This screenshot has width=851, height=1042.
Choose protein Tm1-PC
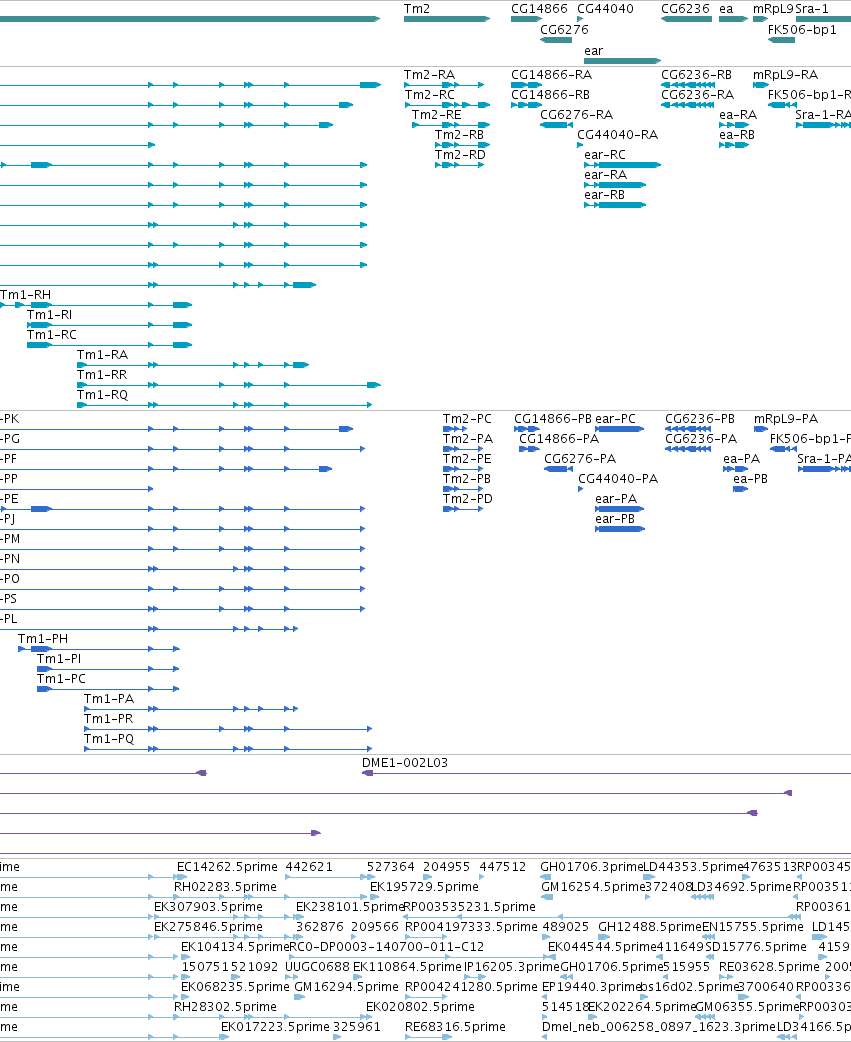[x=61, y=678]
